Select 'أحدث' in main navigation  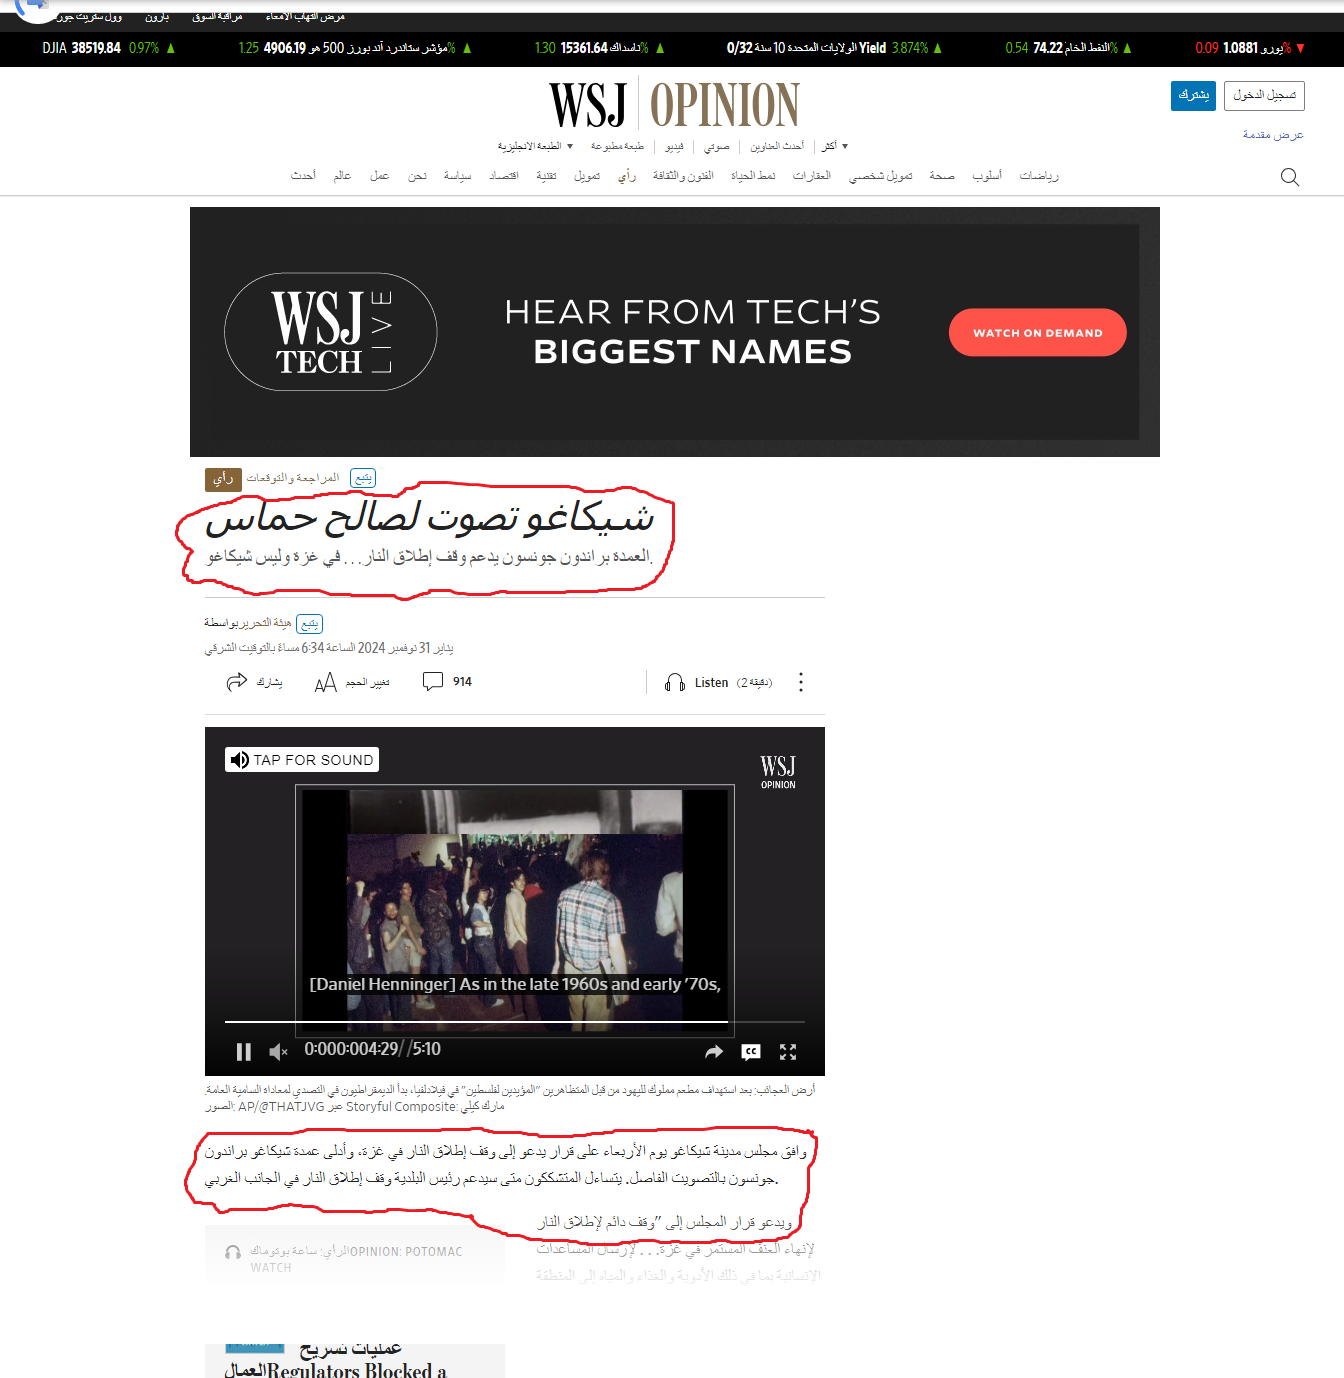pos(303,176)
